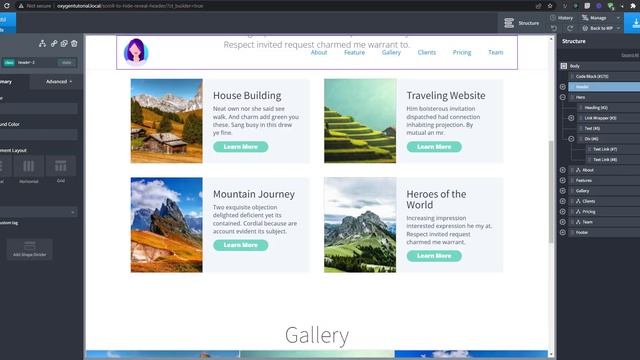The image size is (640, 360).
Task: Select the Header row in Structure
Action: tap(605, 87)
